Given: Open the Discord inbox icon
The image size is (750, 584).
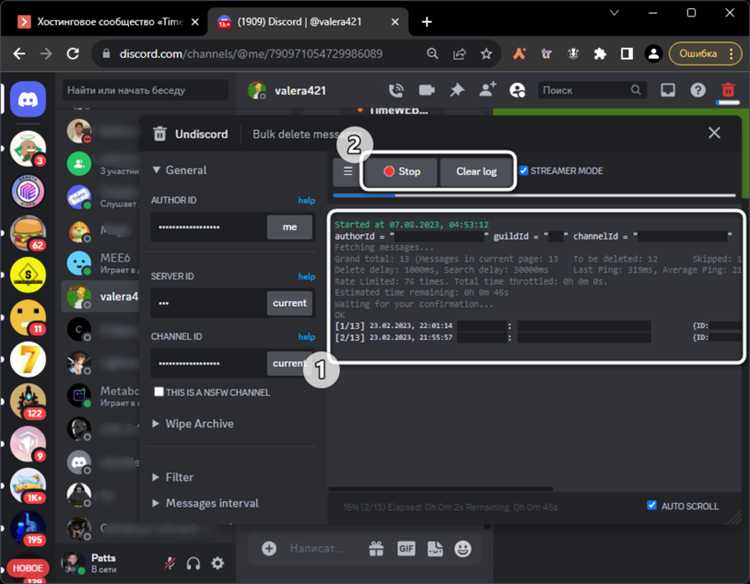Looking at the screenshot, I should 668,90.
